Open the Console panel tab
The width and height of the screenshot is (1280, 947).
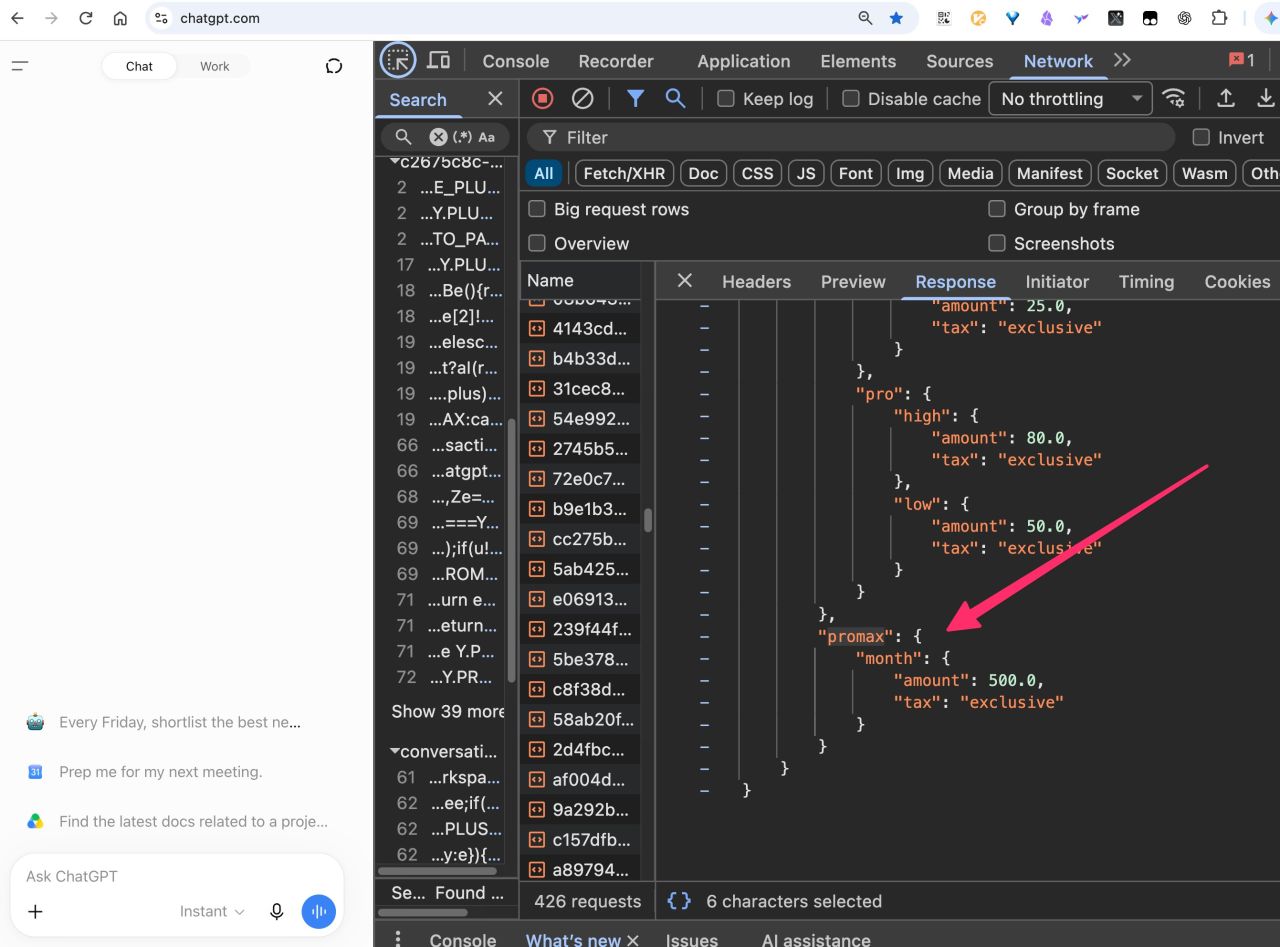click(x=516, y=61)
